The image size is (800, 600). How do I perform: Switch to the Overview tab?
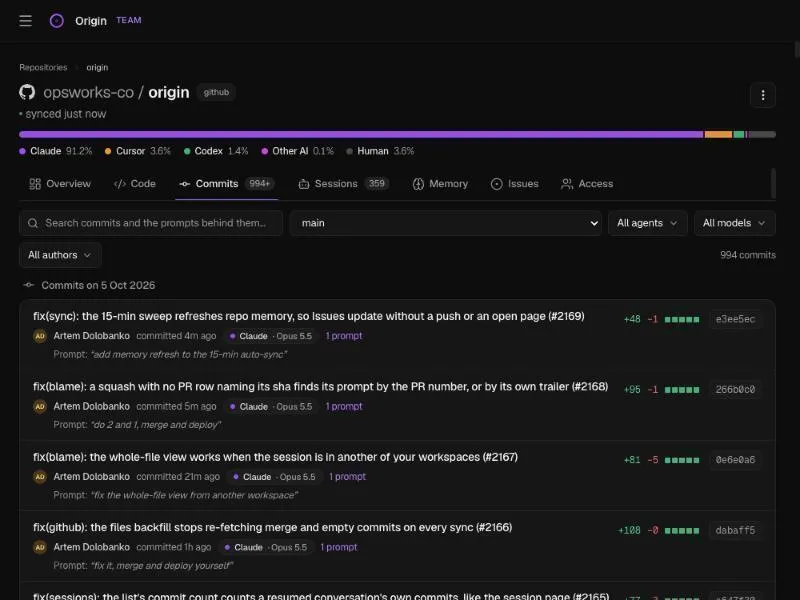pyautogui.click(x=60, y=184)
